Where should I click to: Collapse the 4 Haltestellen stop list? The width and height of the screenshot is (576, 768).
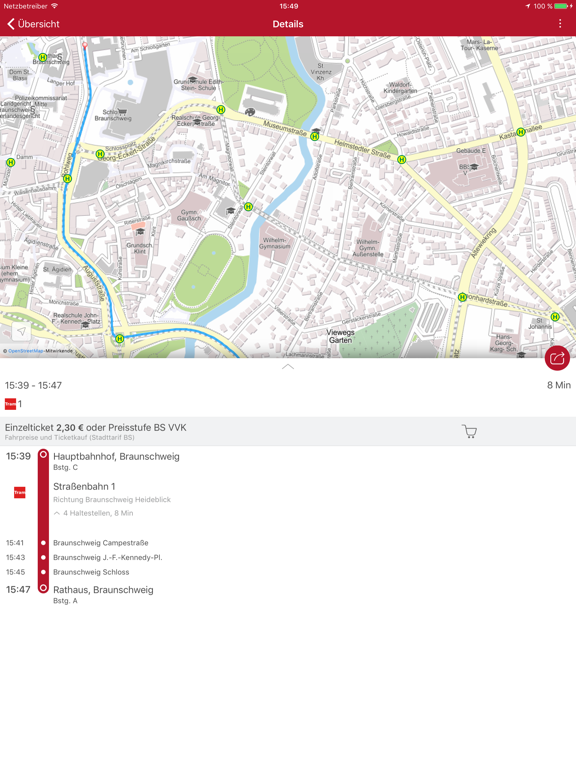(94, 513)
